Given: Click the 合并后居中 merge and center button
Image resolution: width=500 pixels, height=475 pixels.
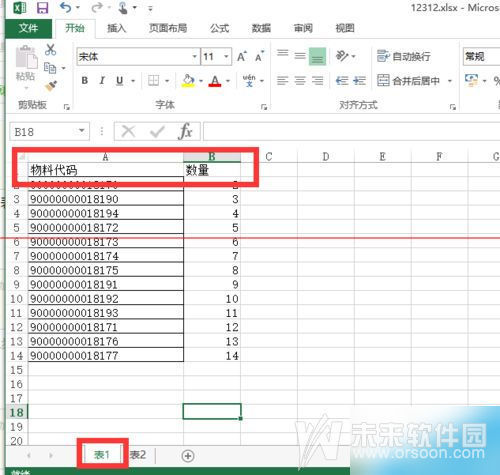Looking at the screenshot, I should click(408, 80).
